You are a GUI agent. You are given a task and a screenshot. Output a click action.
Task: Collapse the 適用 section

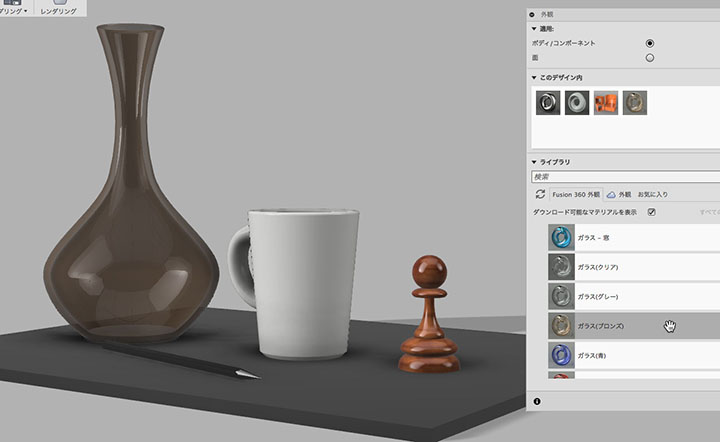tap(534, 28)
